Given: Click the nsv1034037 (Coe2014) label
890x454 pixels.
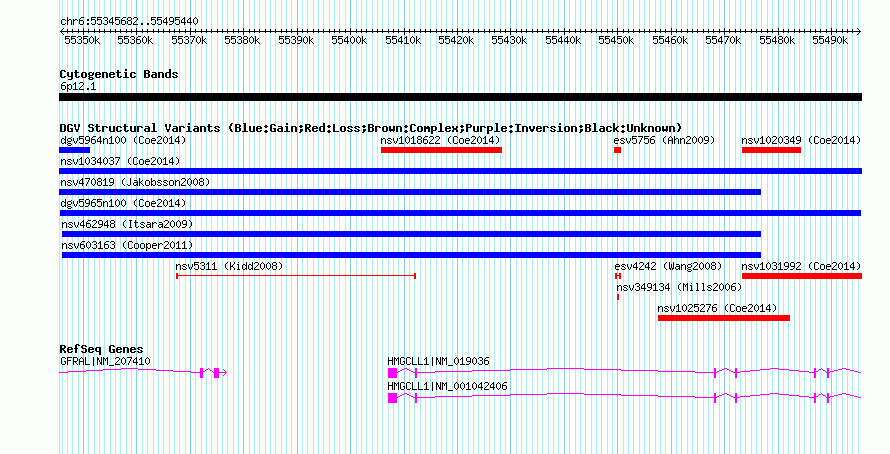Looking at the screenshot, I should [120, 161].
